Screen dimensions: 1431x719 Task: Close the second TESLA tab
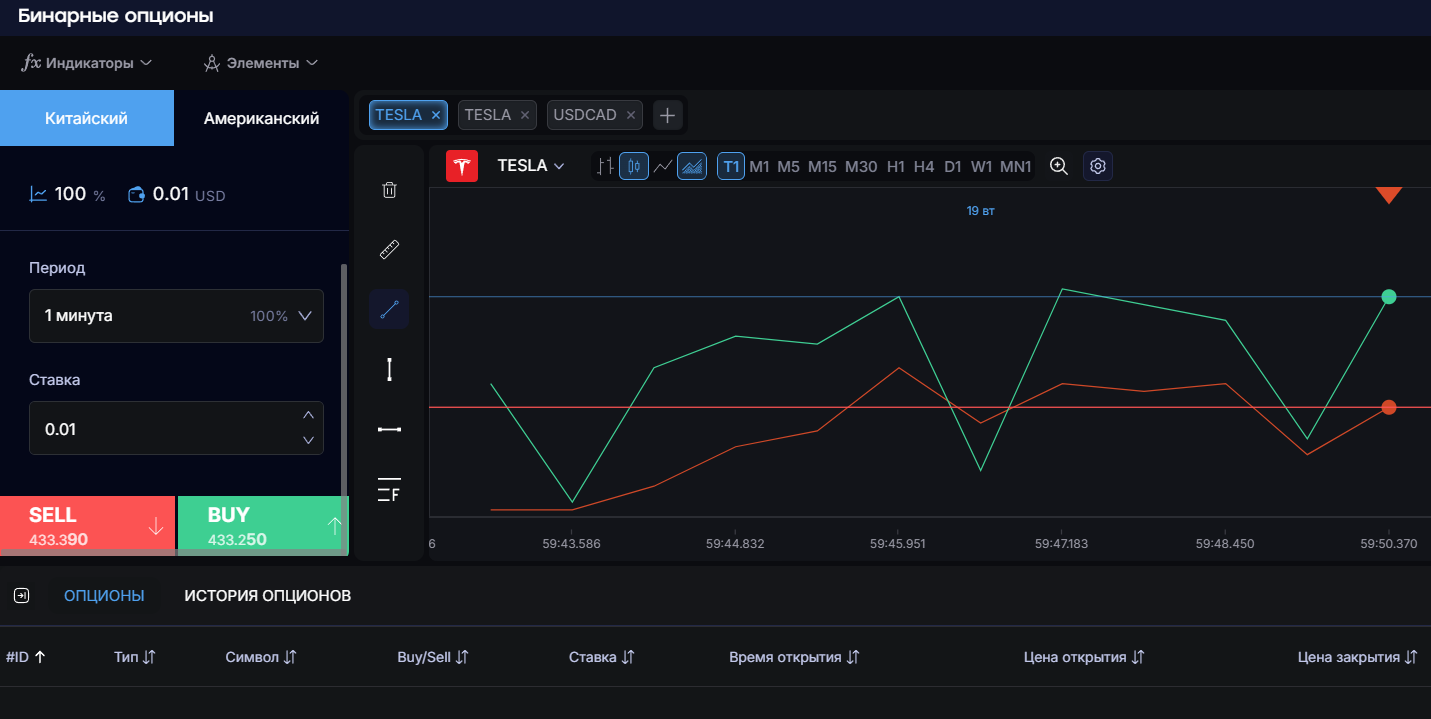[x=525, y=115]
